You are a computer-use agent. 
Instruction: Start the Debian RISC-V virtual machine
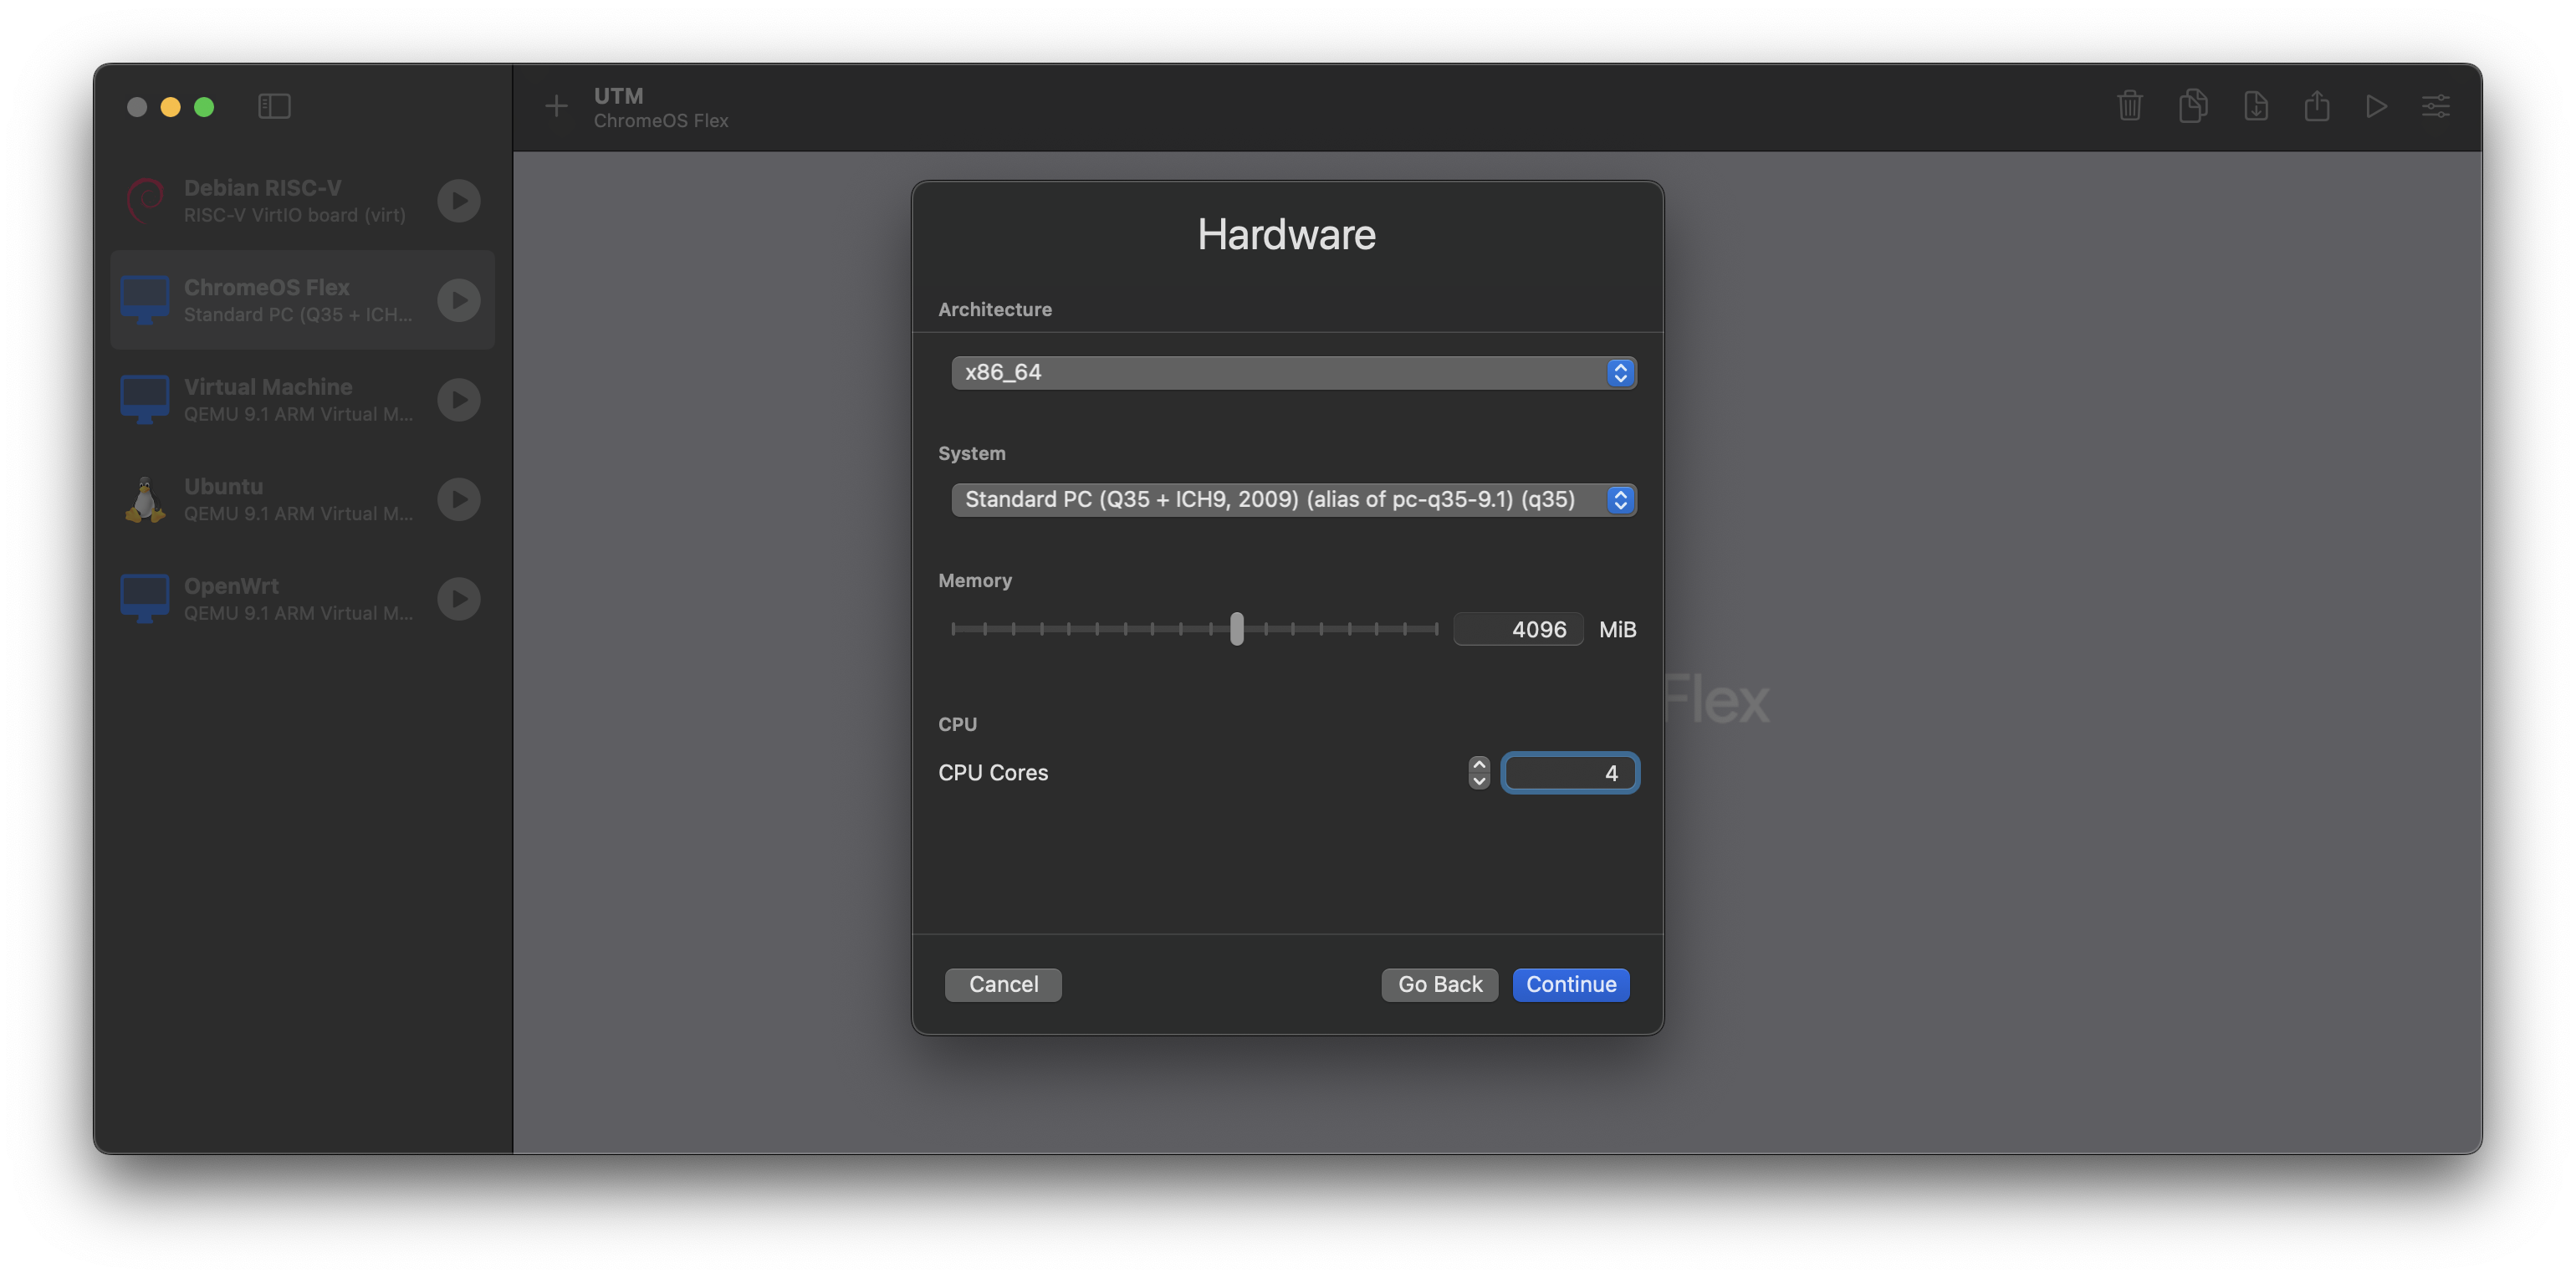tap(458, 200)
